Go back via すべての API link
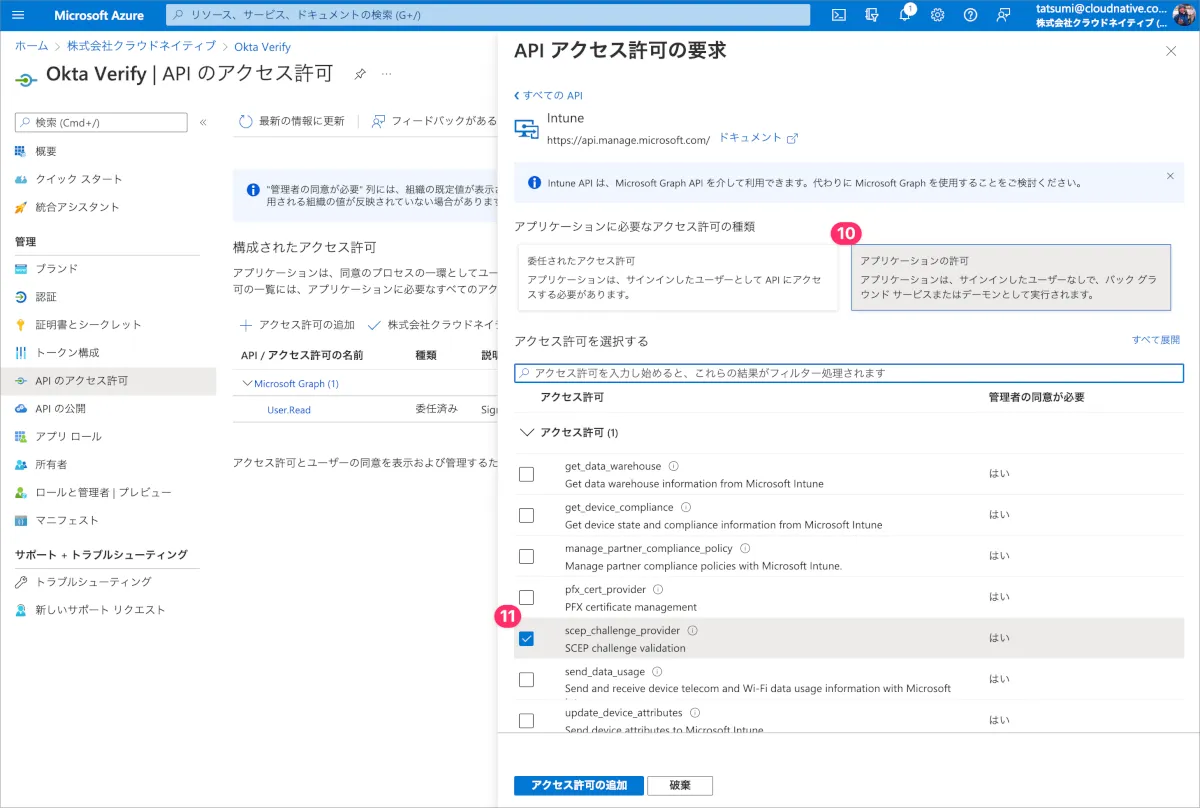Viewport: 1200px width, 808px height. (x=548, y=96)
